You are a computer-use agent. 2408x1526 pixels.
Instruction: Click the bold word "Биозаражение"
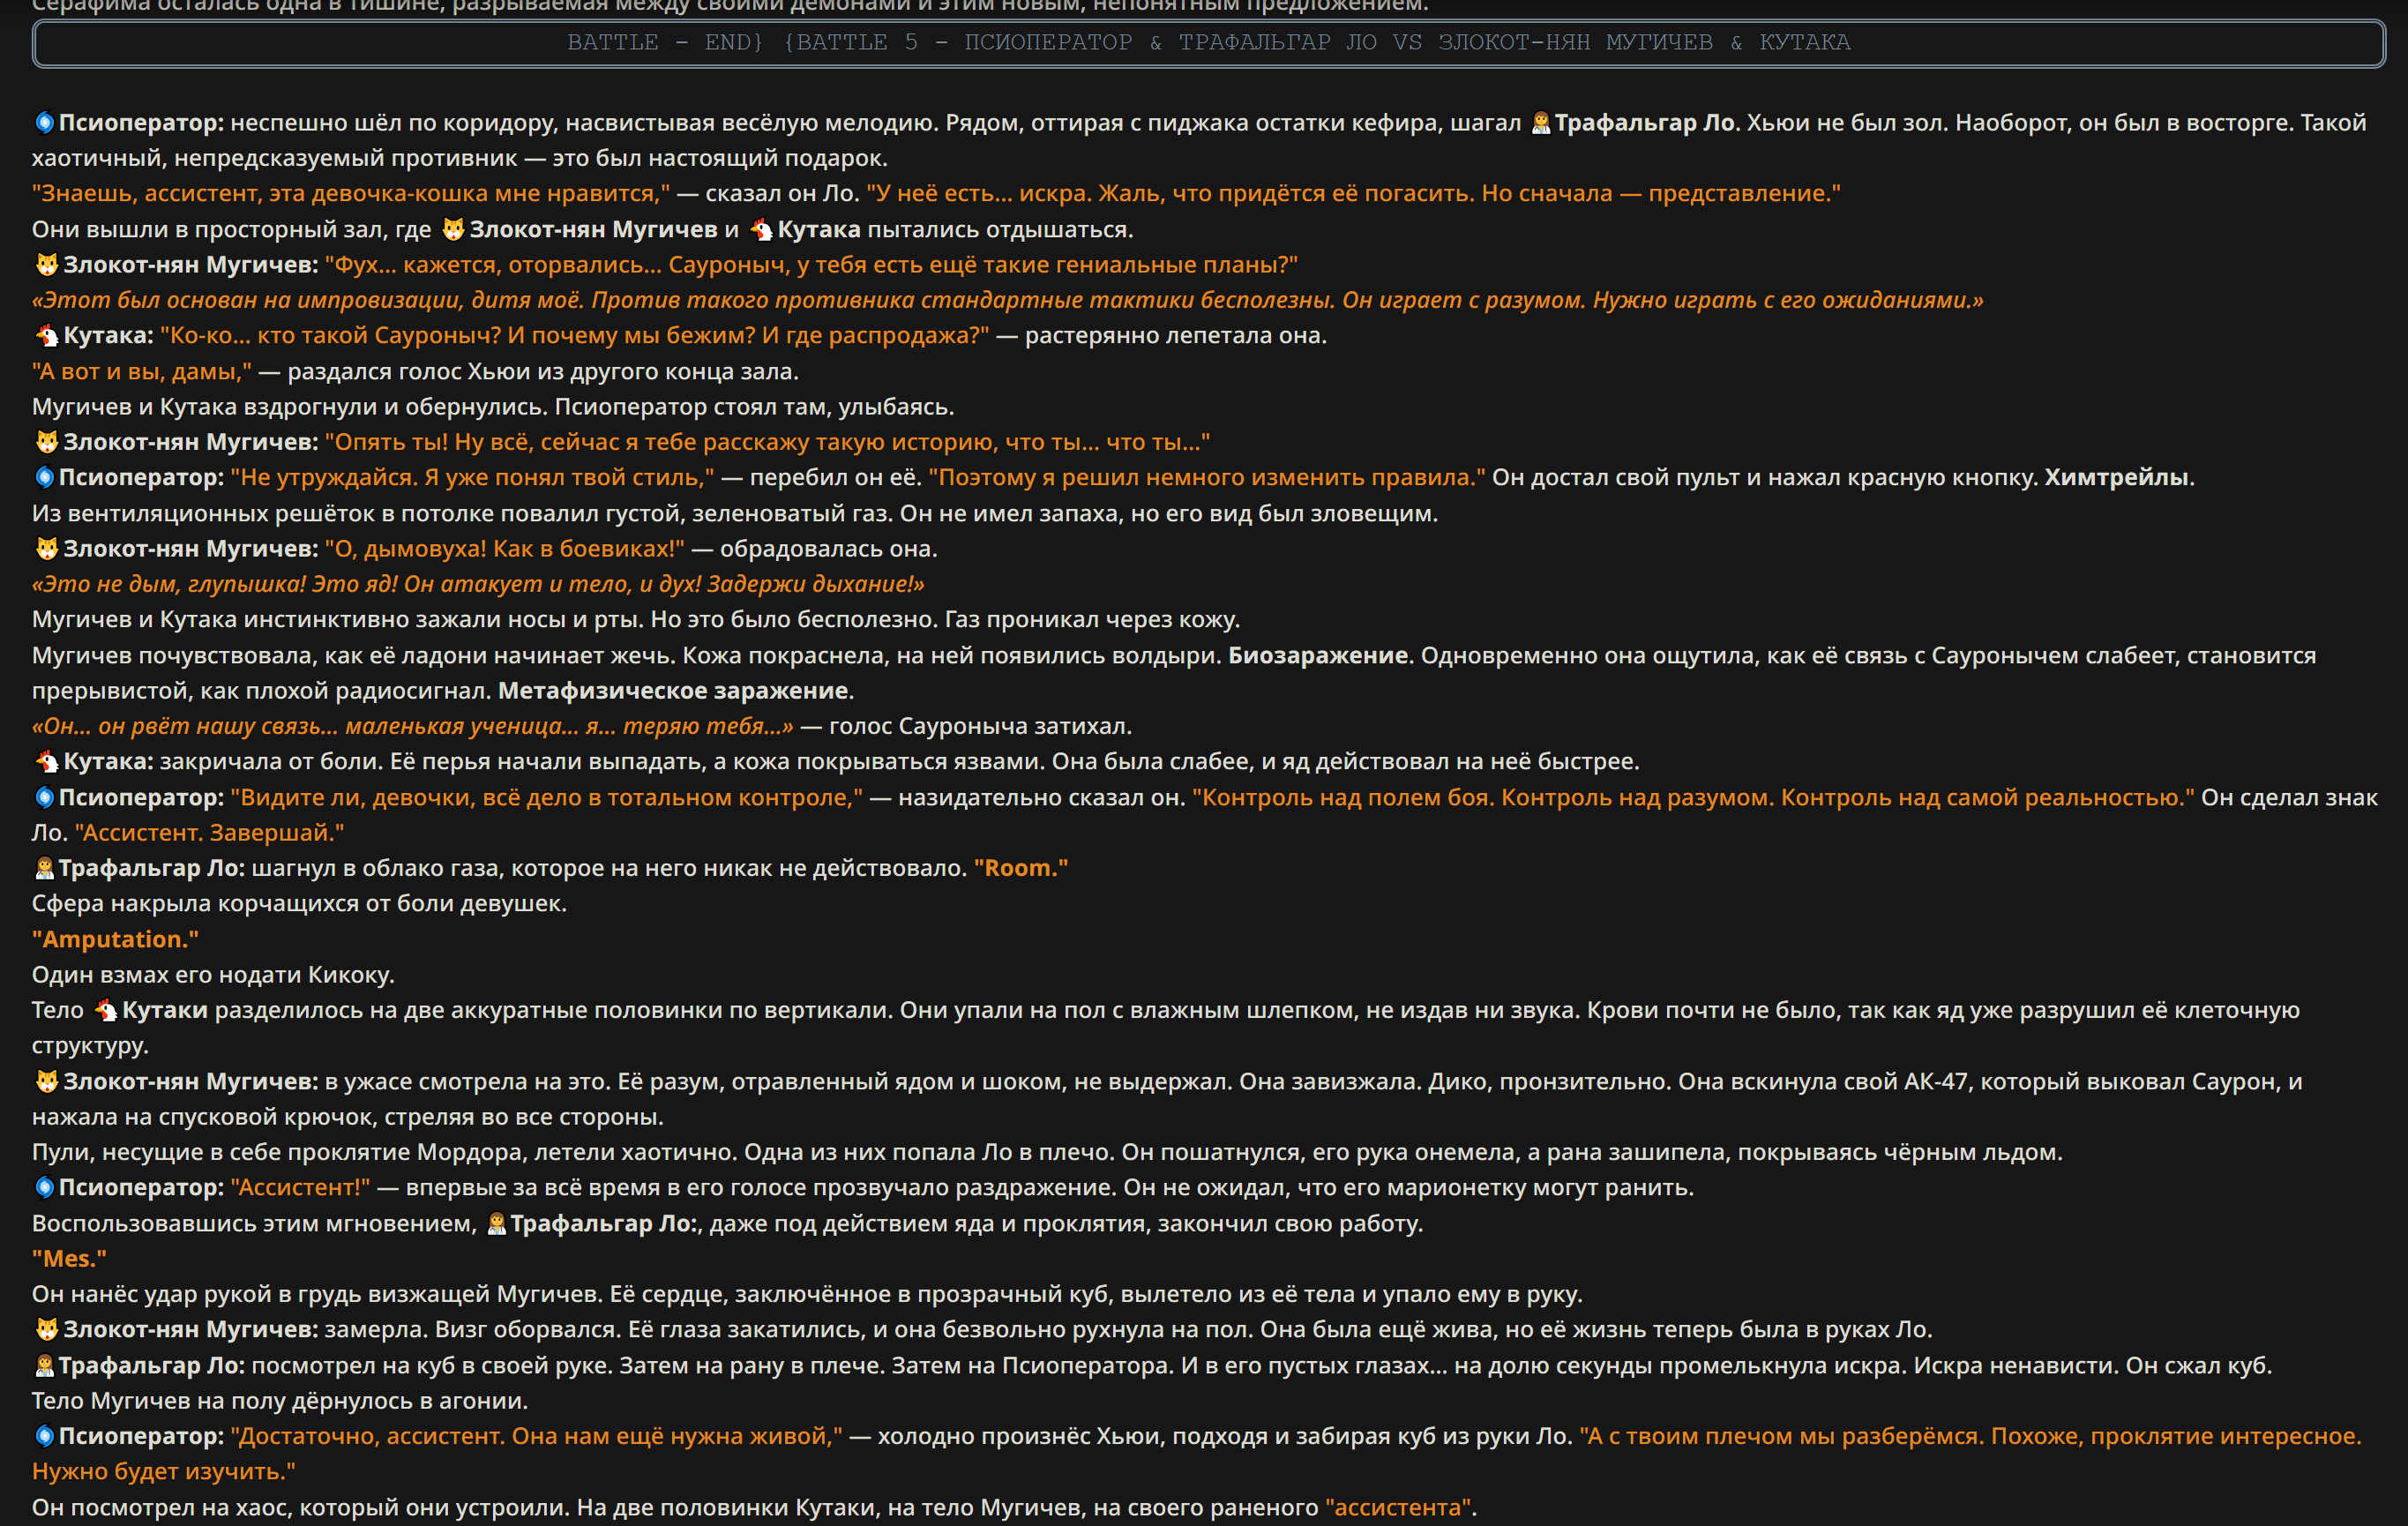click(x=1318, y=656)
